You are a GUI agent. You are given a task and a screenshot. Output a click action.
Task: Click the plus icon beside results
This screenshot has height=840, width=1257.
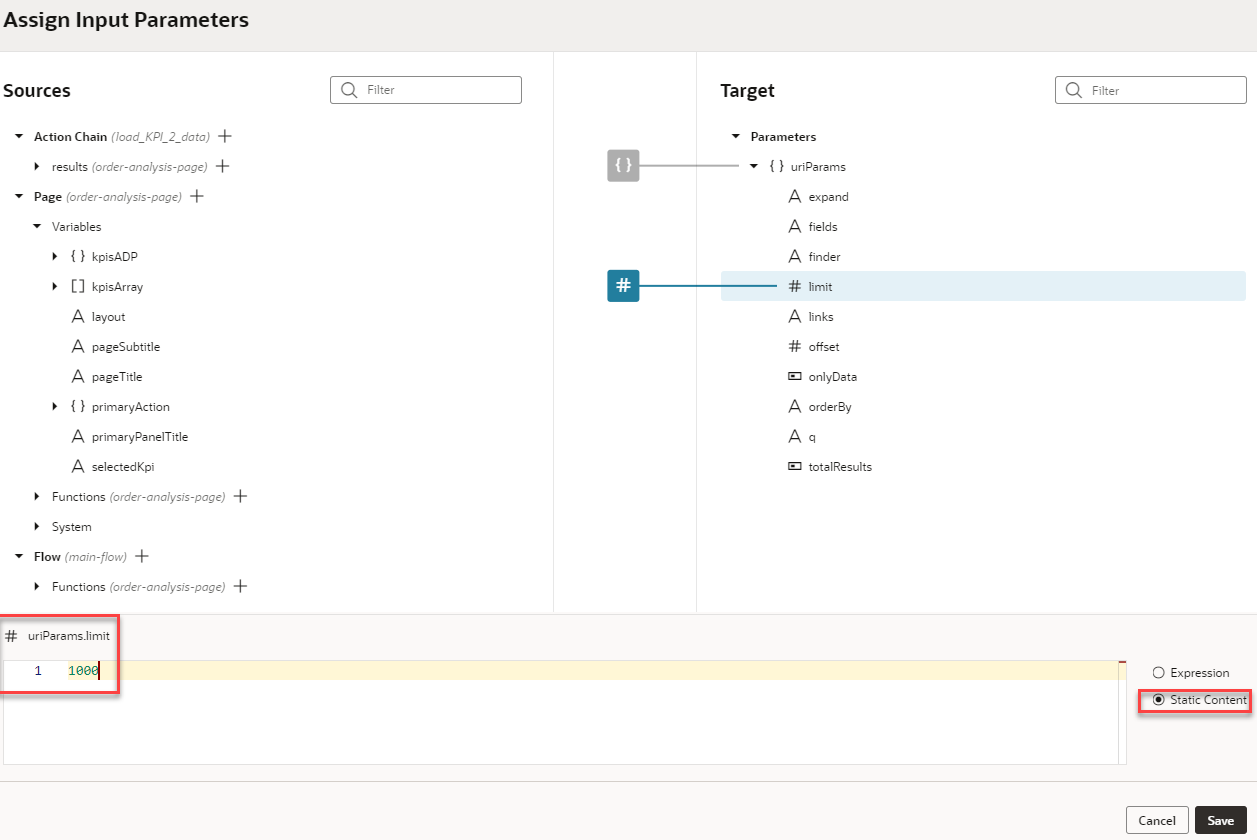[x=223, y=166]
